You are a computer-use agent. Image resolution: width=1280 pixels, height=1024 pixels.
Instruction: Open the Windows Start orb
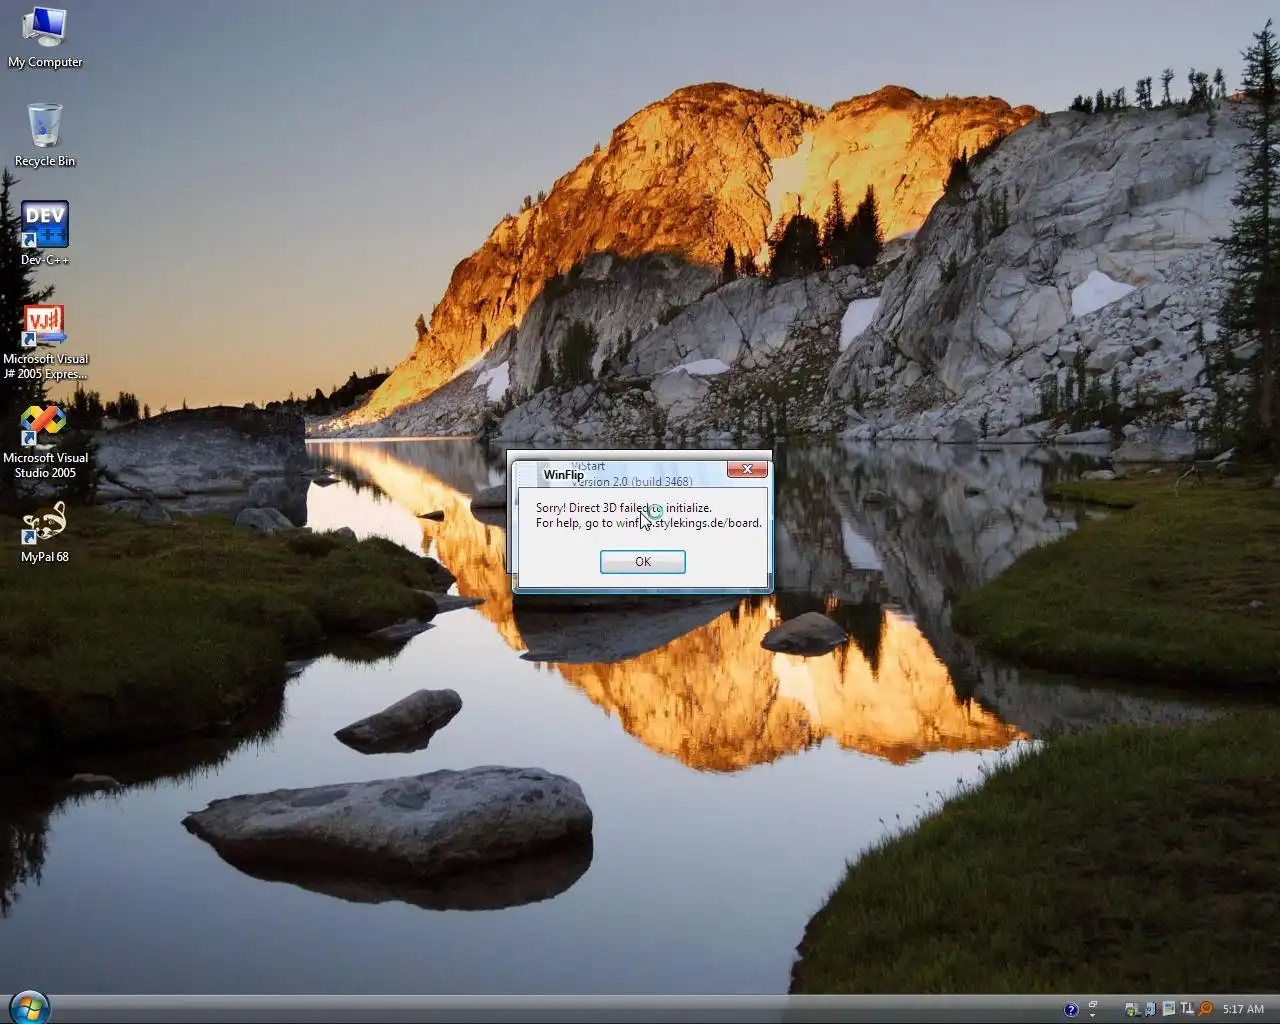click(29, 1007)
